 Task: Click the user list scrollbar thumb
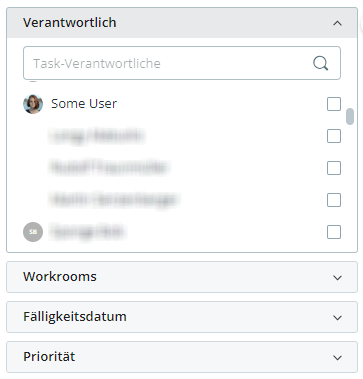pyautogui.click(x=350, y=116)
